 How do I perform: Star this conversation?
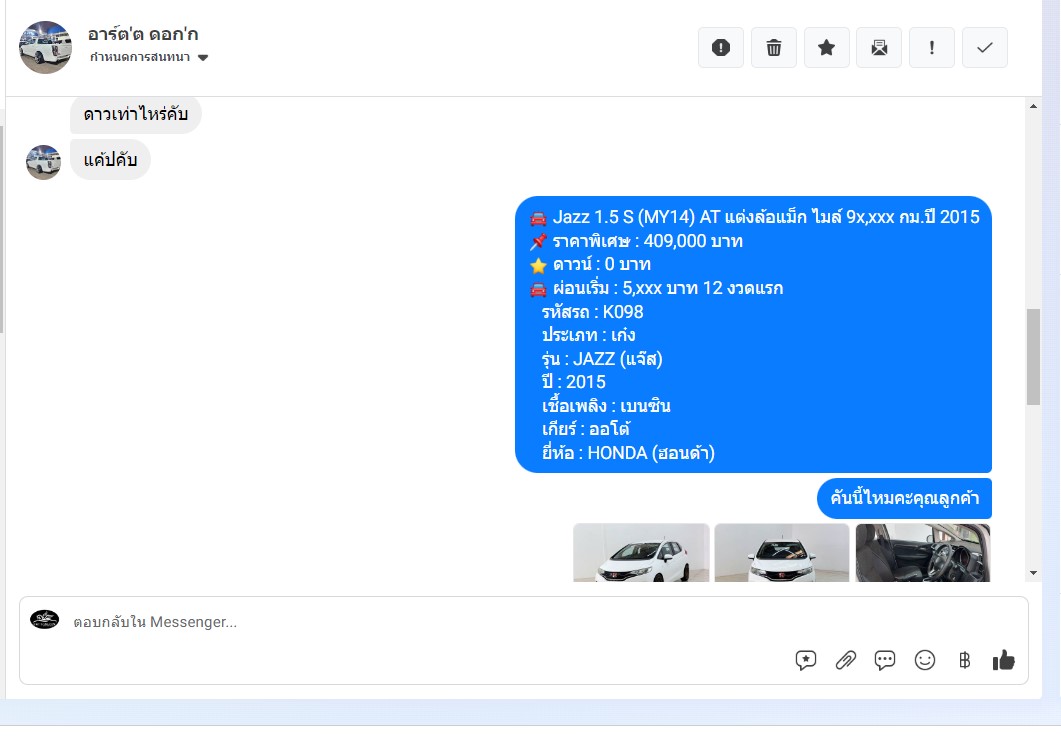[x=826, y=47]
